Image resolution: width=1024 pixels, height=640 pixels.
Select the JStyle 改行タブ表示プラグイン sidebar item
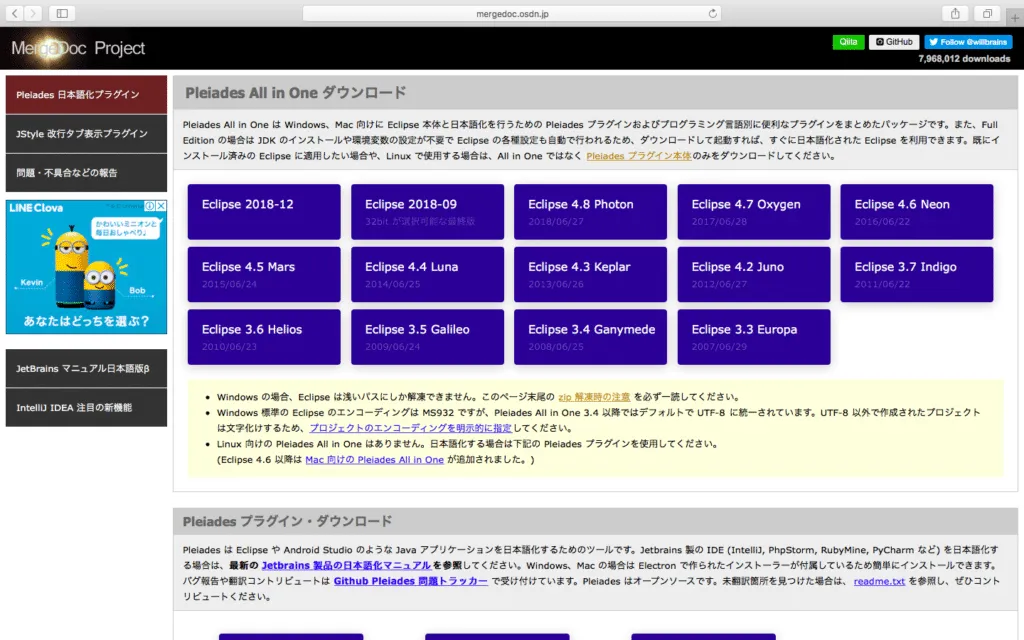86,134
